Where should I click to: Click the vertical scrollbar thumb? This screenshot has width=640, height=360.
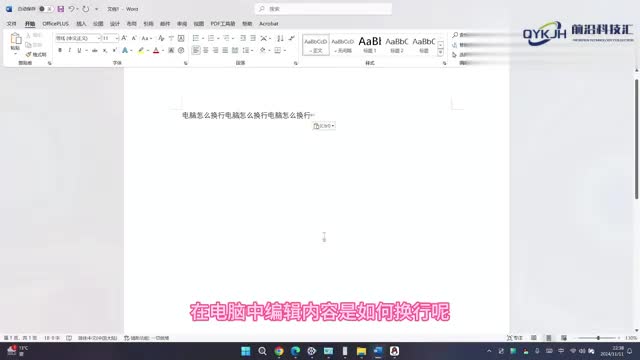tap(636, 139)
